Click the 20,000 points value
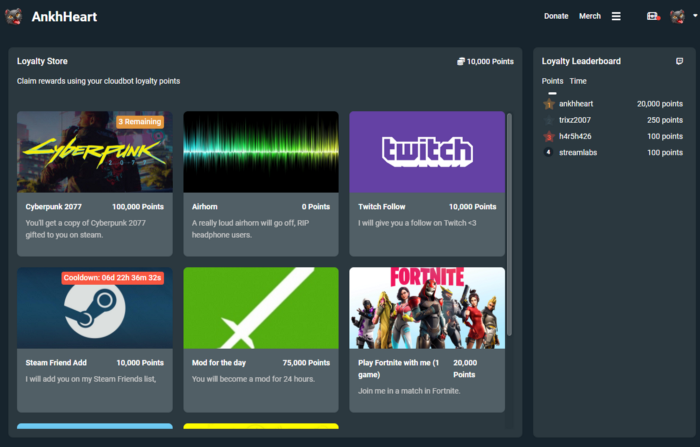Image resolution: width=700 pixels, height=447 pixels. pyautogui.click(x=660, y=104)
